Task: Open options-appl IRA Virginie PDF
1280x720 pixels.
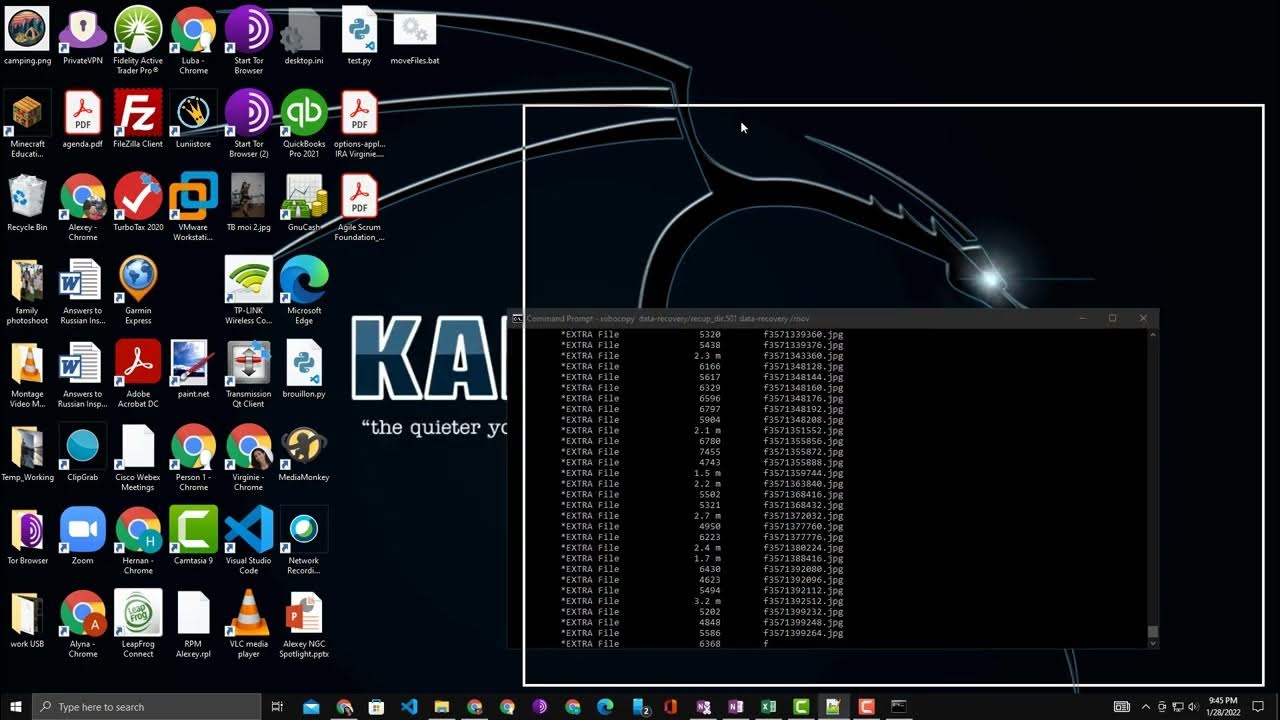Action: pyautogui.click(x=359, y=124)
